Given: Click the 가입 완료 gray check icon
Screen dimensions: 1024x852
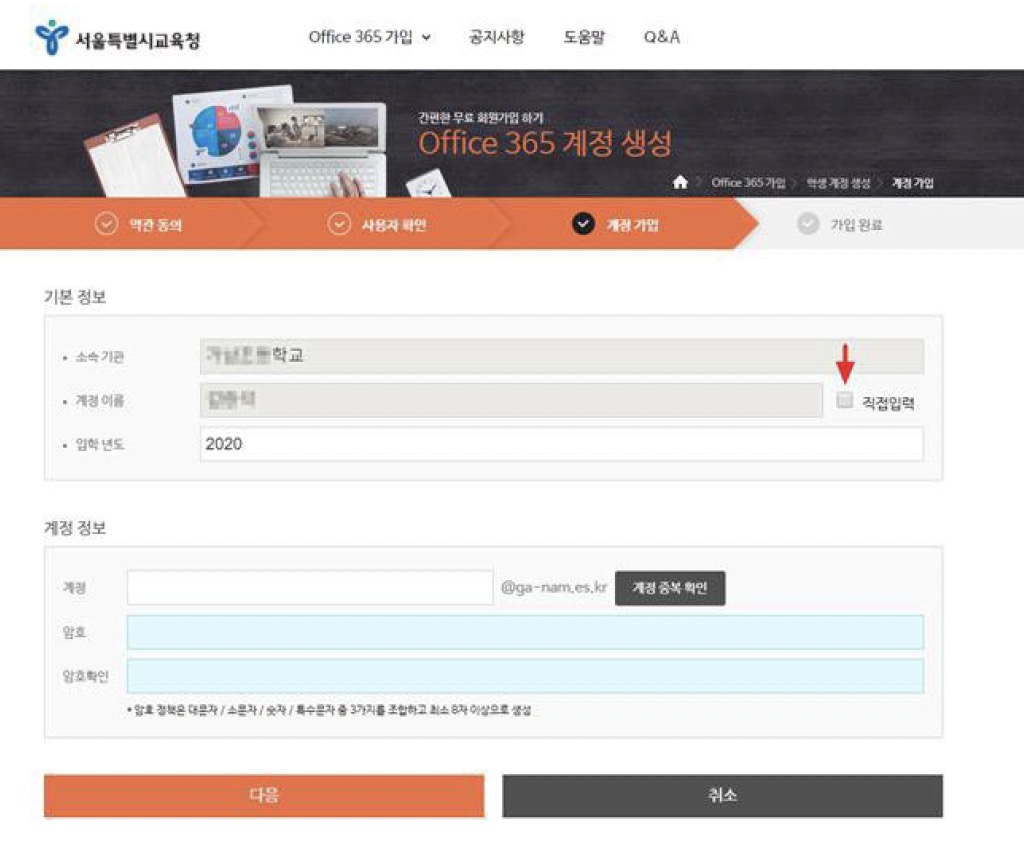Looking at the screenshot, I should 808,224.
